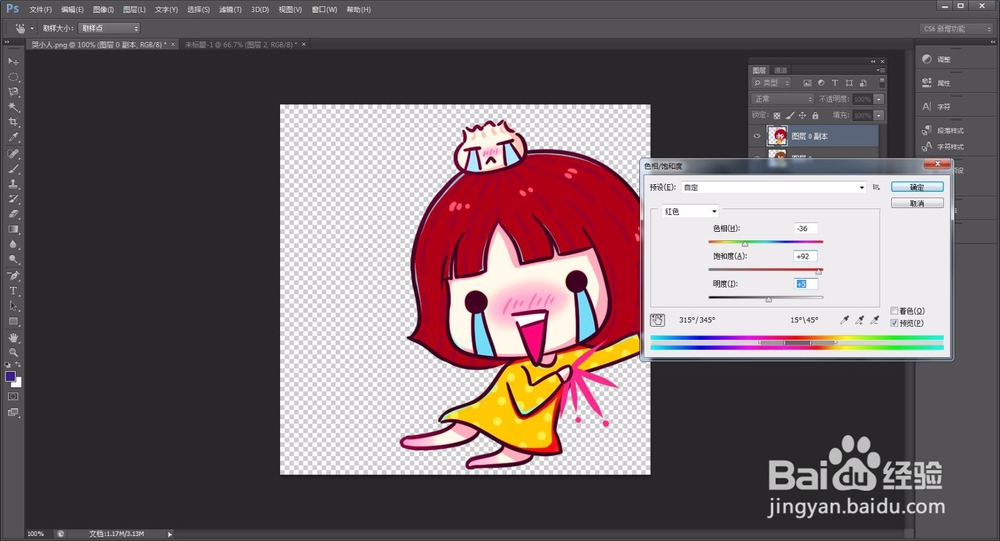Click the on-image adjustment hand icon
Screen dimensions: 1000x541
click(x=657, y=320)
